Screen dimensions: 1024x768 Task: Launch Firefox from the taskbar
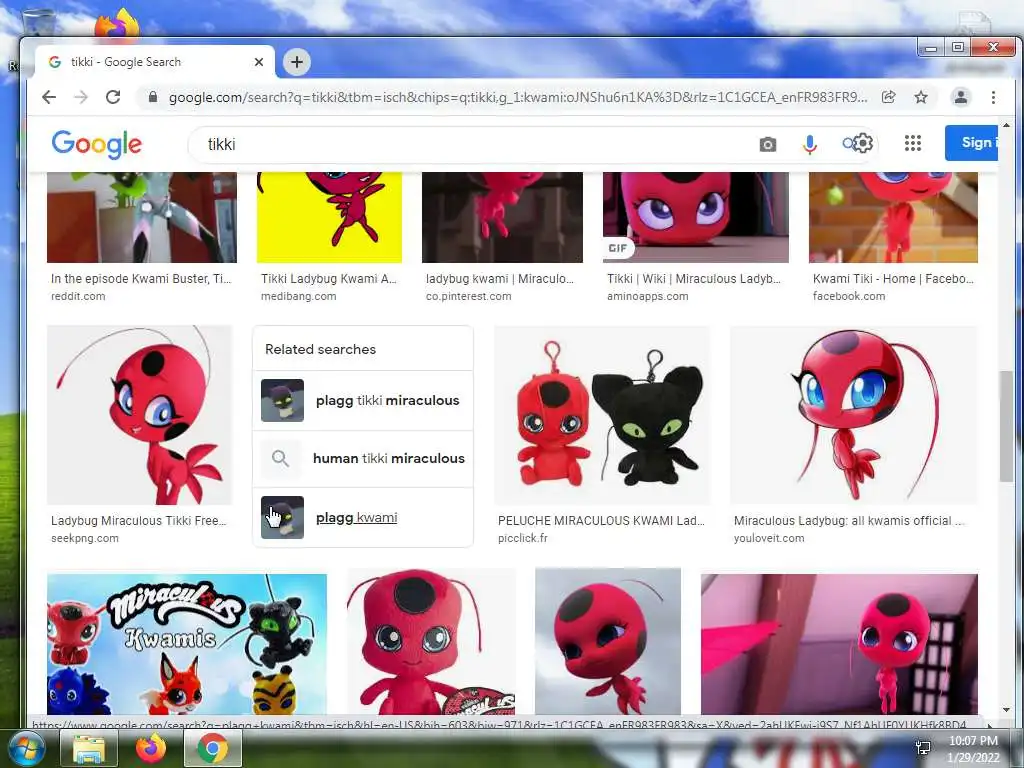tap(151, 748)
